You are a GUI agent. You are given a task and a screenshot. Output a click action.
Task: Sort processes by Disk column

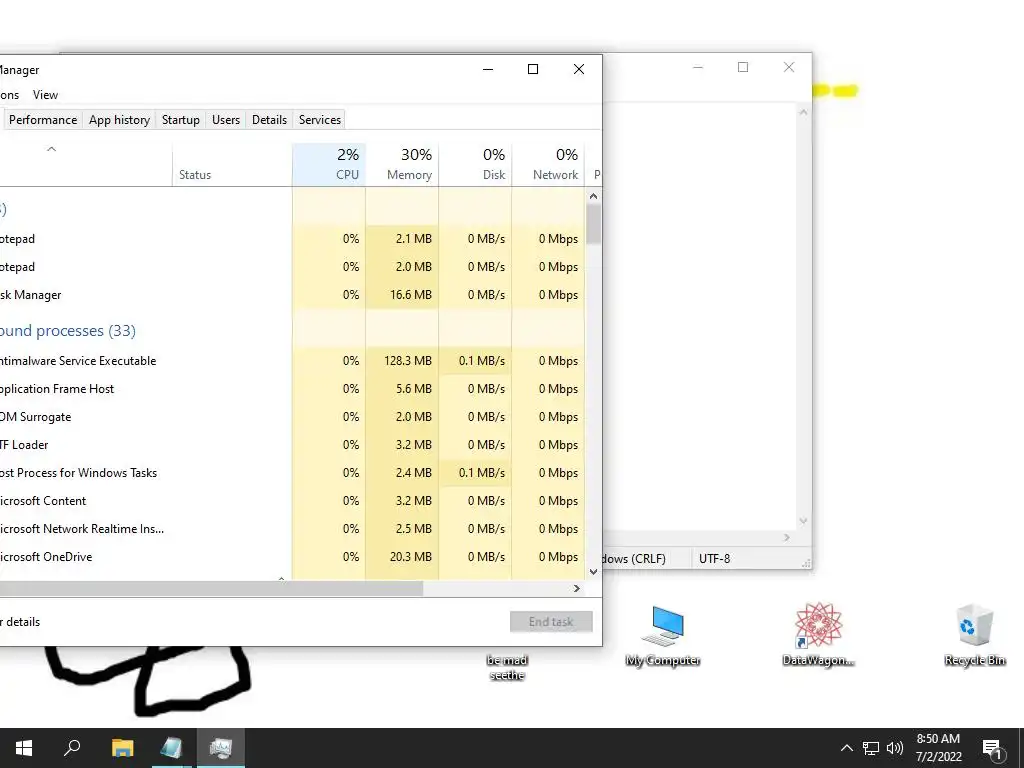pyautogui.click(x=475, y=165)
